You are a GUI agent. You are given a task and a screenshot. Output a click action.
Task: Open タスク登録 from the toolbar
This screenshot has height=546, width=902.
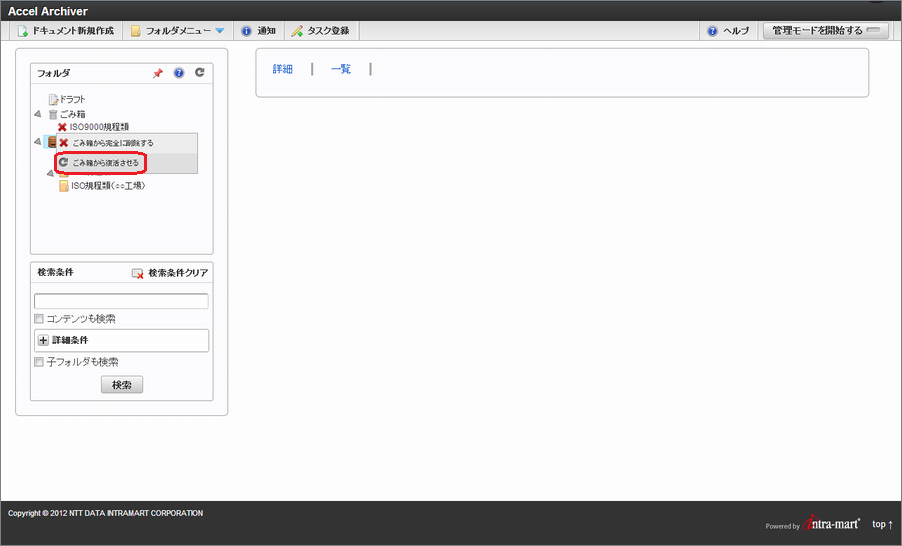click(x=321, y=31)
